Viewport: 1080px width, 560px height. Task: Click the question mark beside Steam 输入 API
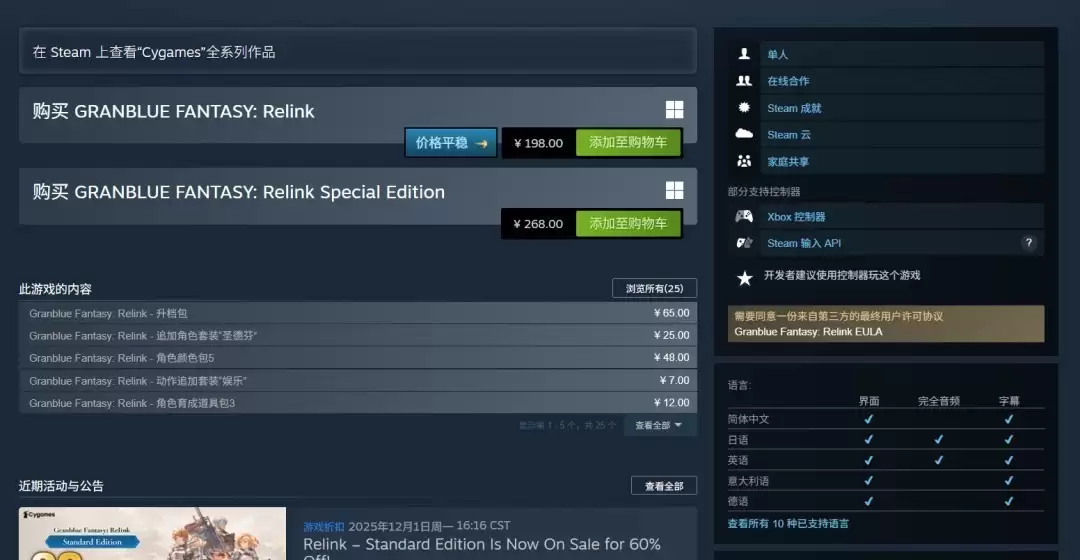(1028, 242)
